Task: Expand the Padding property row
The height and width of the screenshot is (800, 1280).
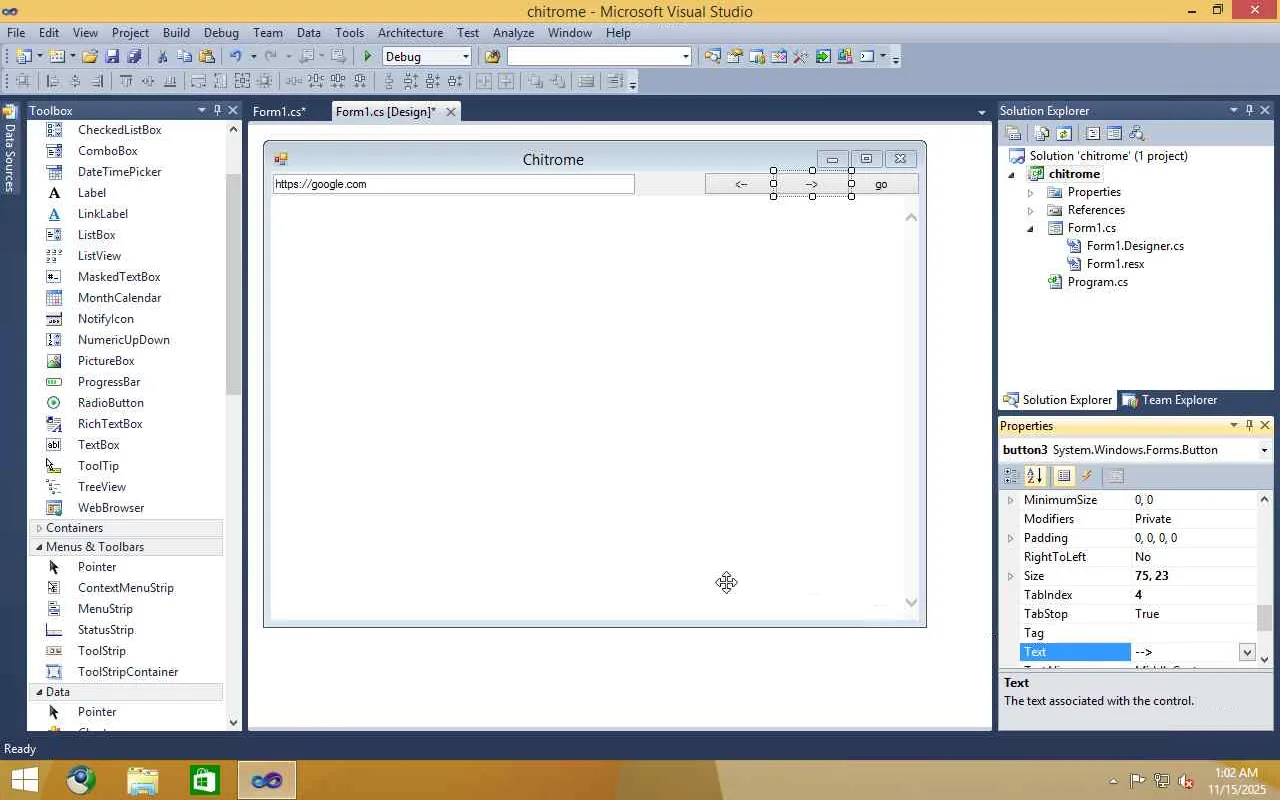Action: point(1010,538)
